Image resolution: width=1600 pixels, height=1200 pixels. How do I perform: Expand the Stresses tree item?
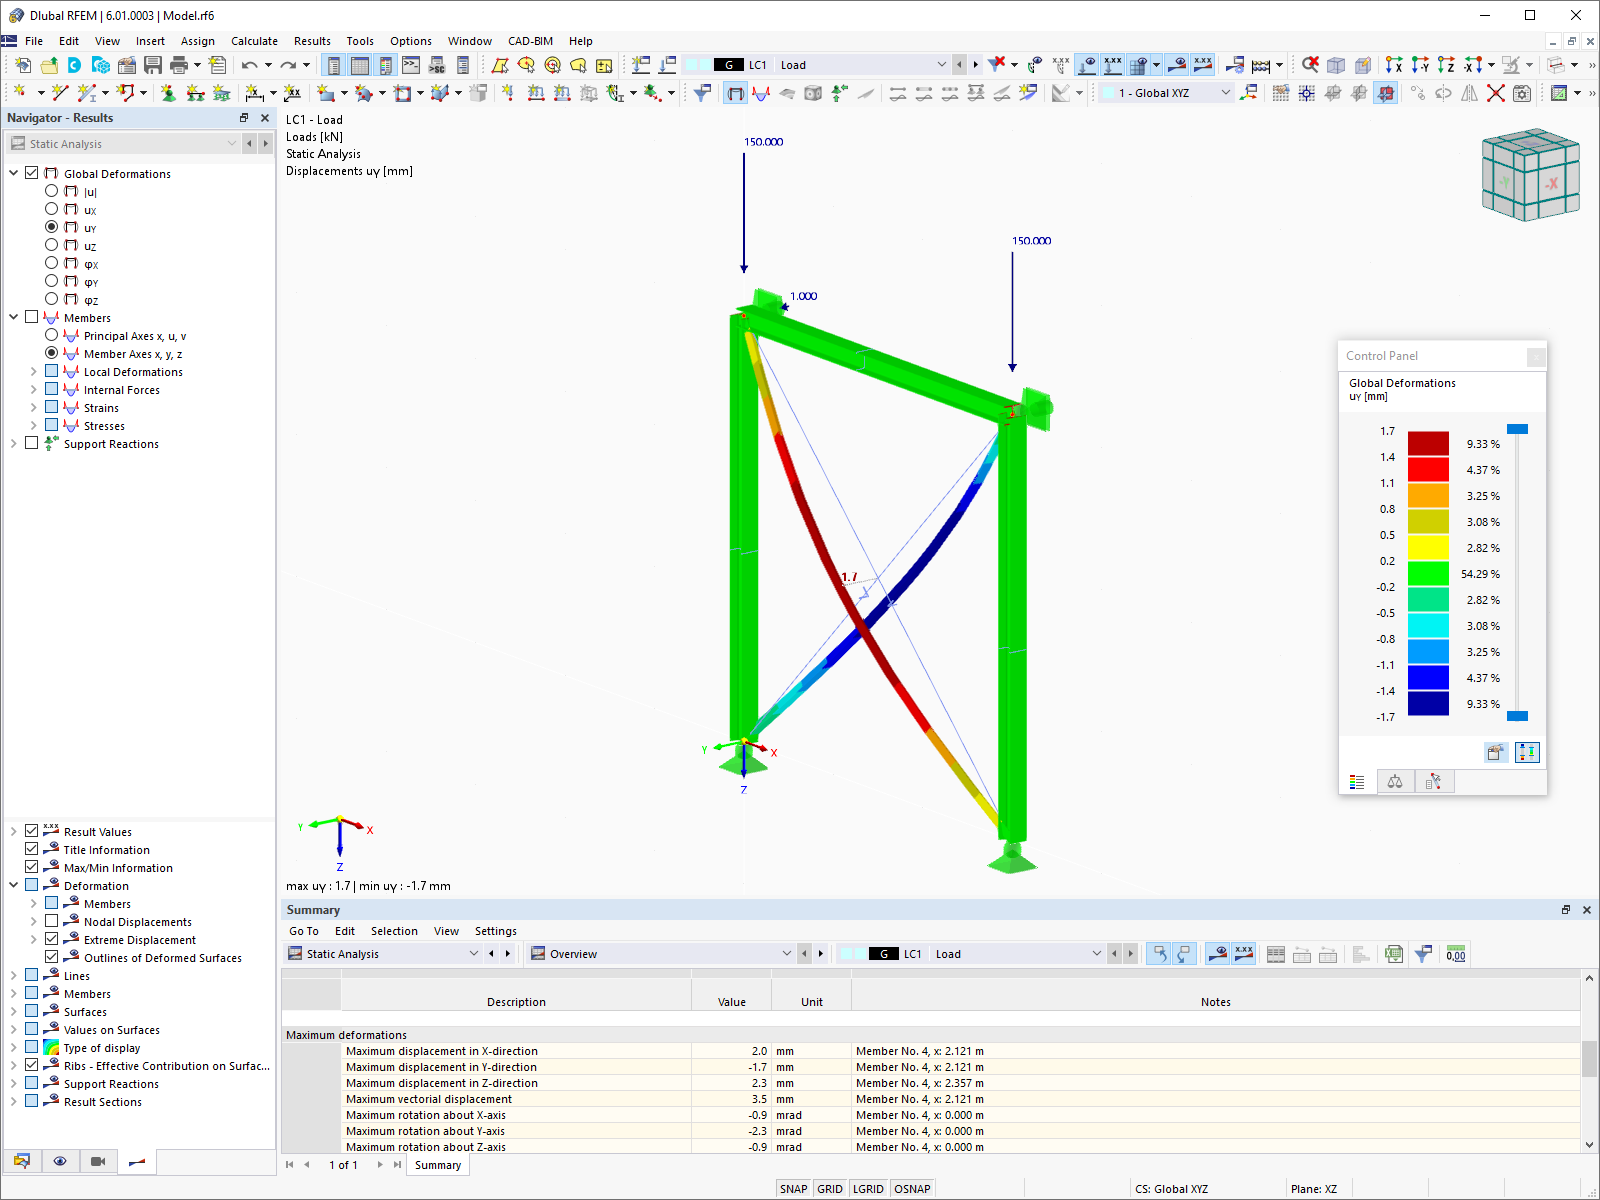[33, 425]
